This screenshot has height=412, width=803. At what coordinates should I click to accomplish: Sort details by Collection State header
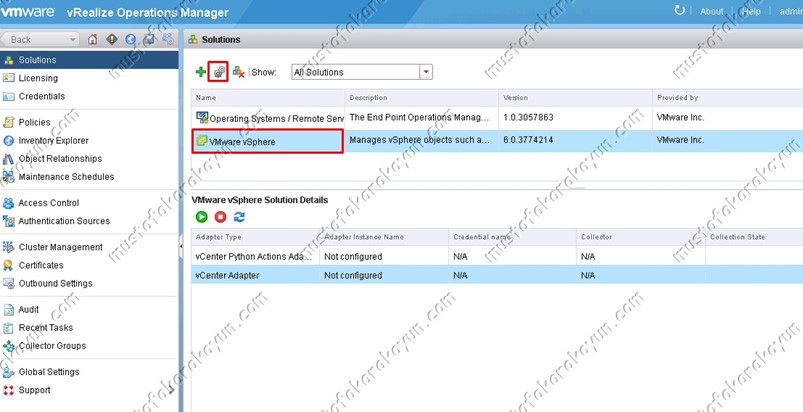(754, 237)
